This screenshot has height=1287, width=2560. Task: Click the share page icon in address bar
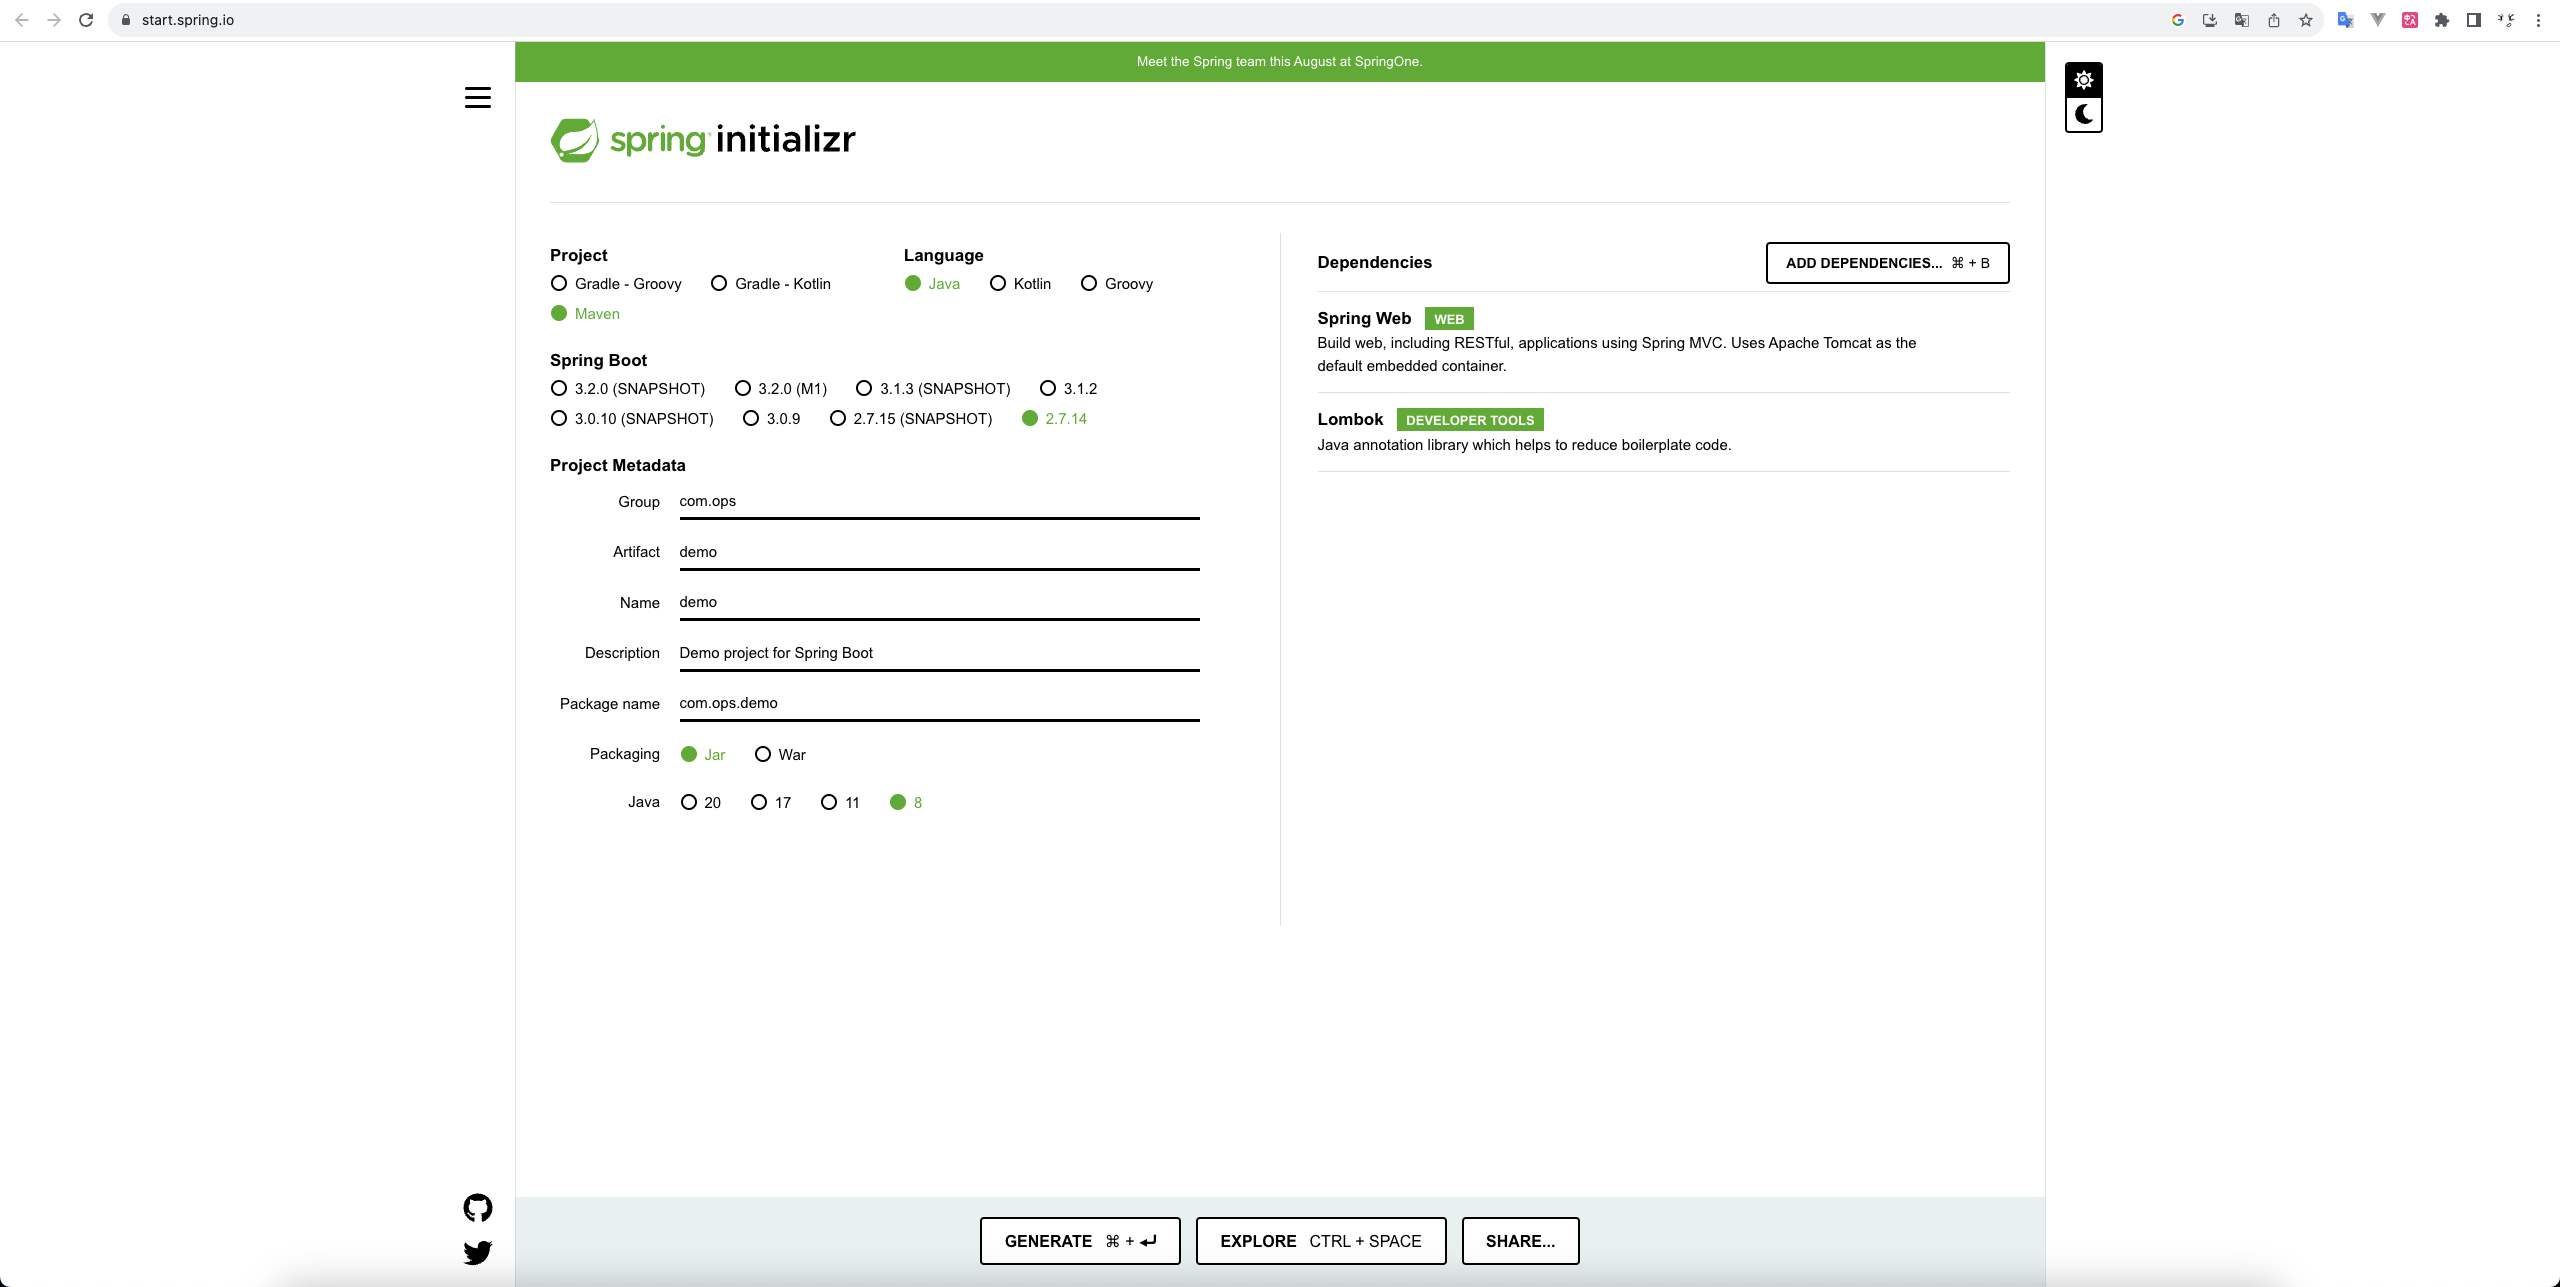pyautogui.click(x=2274, y=20)
